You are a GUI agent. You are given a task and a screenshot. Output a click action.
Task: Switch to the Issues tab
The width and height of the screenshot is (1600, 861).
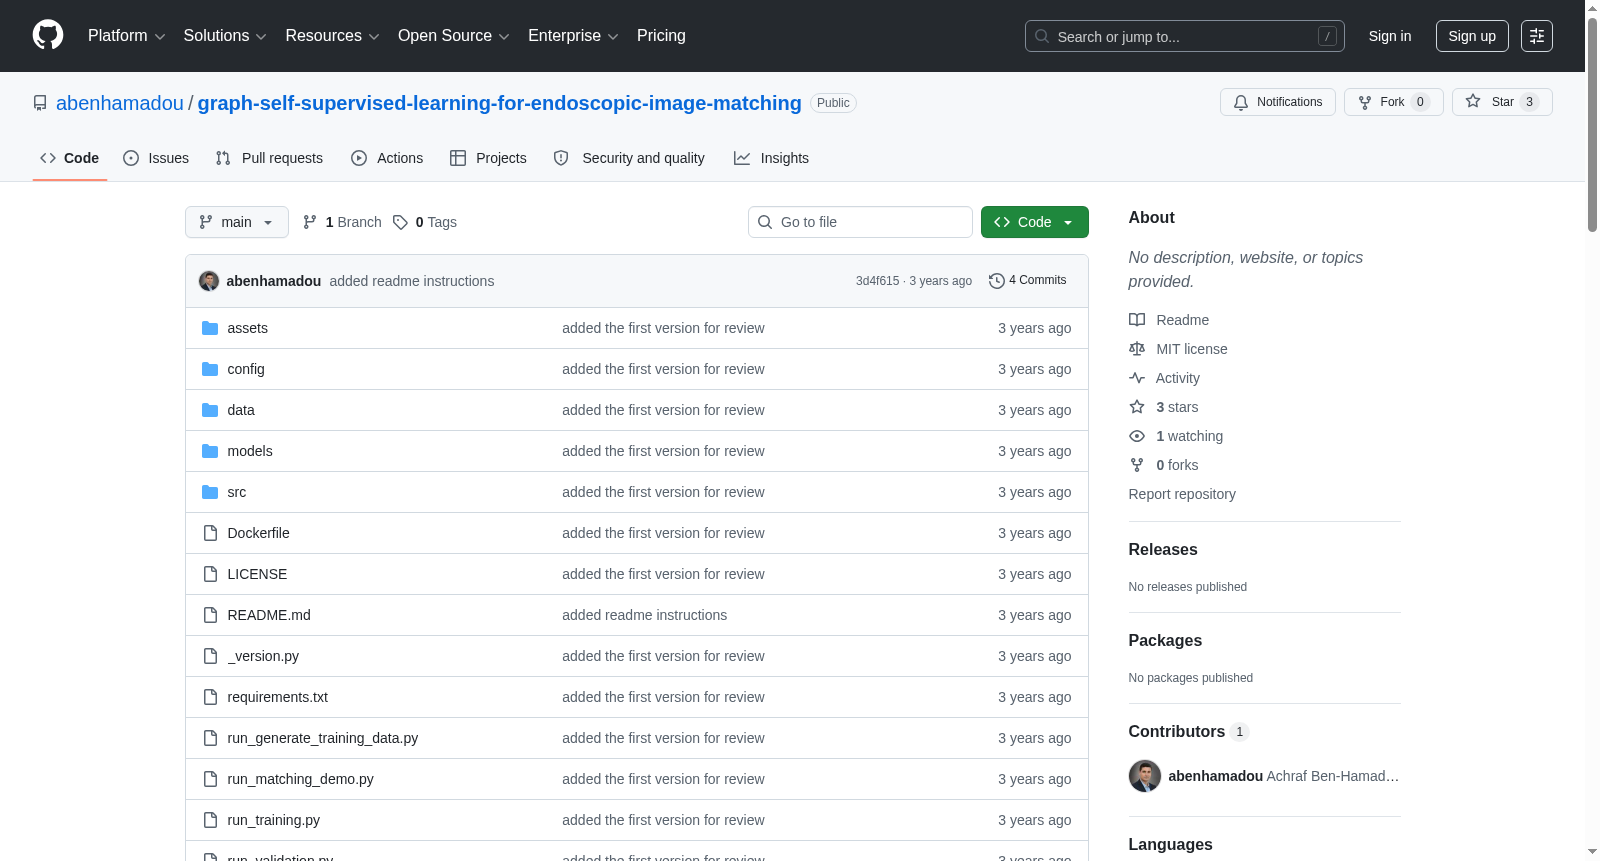156,158
